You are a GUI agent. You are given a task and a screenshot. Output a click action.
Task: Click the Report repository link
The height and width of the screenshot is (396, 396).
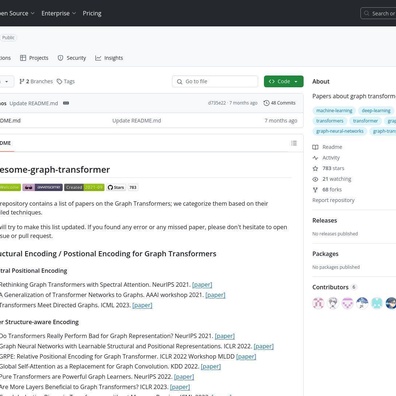333,200
